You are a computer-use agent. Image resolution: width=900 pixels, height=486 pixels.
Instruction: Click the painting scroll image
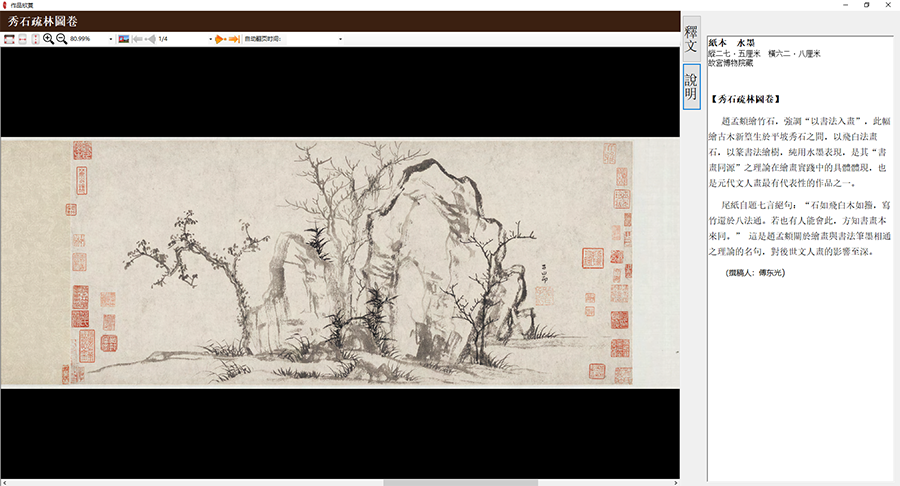[340, 262]
